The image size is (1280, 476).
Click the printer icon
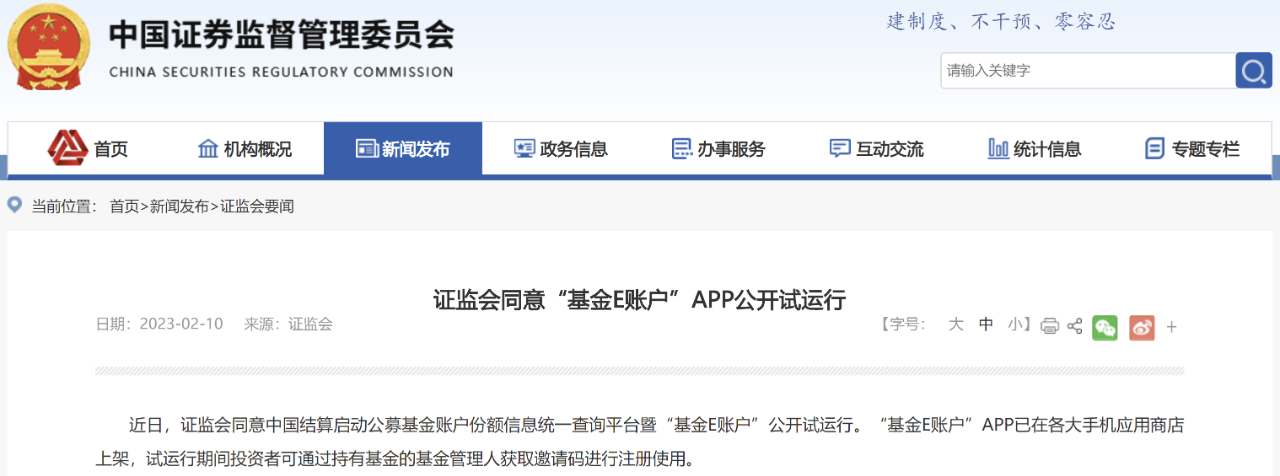click(1049, 326)
